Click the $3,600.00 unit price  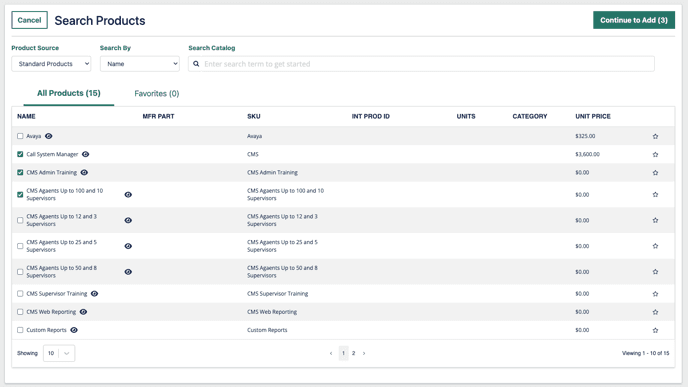click(588, 154)
